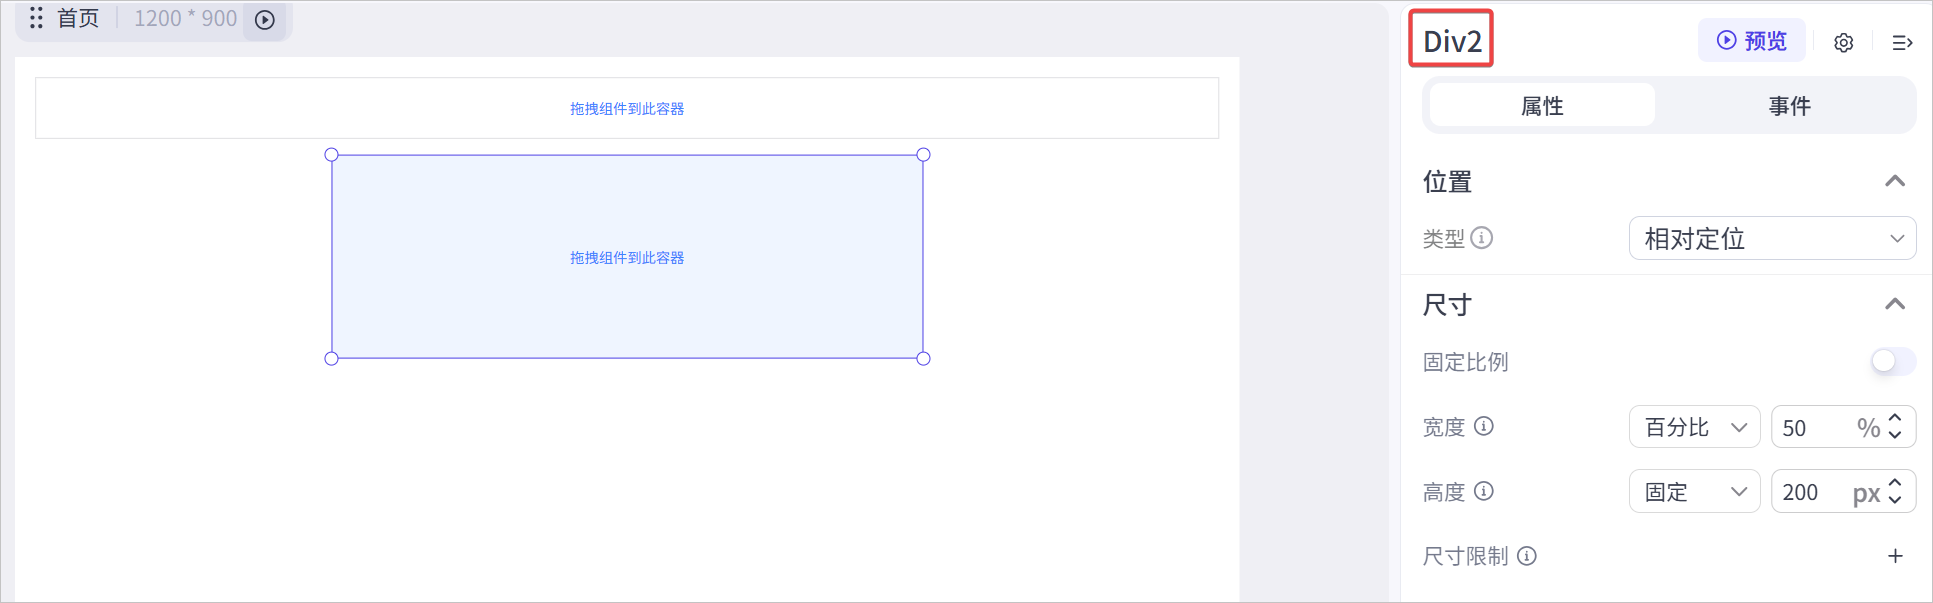This screenshot has height=603, width=1933.
Task: Switch to the 事件 tab
Action: [x=1789, y=106]
